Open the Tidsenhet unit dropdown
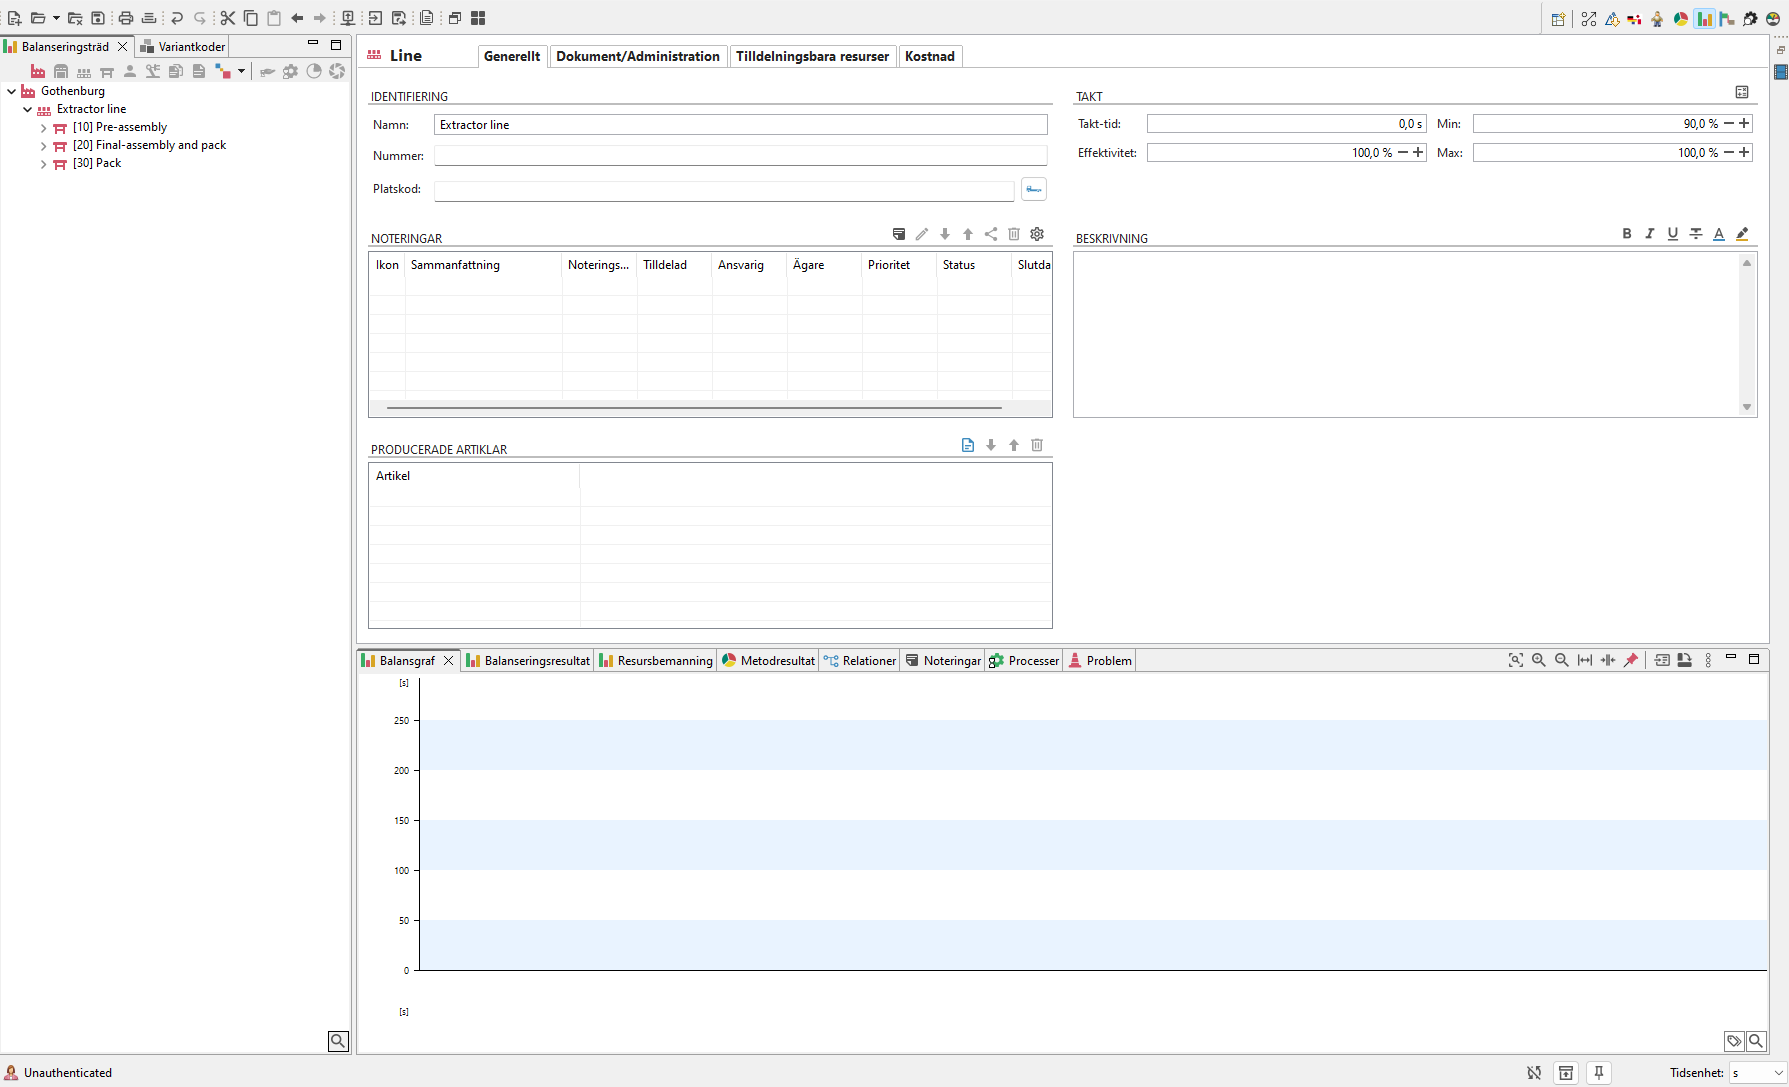The height and width of the screenshot is (1087, 1789). pos(1758,1073)
